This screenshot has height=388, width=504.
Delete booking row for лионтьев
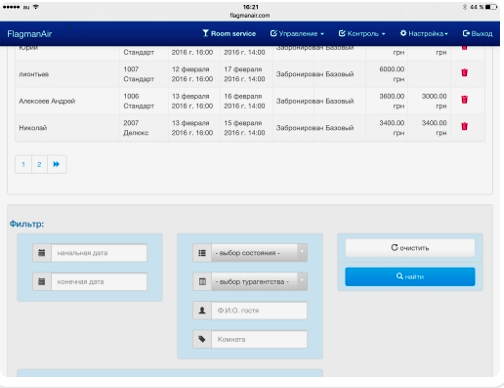(x=464, y=73)
